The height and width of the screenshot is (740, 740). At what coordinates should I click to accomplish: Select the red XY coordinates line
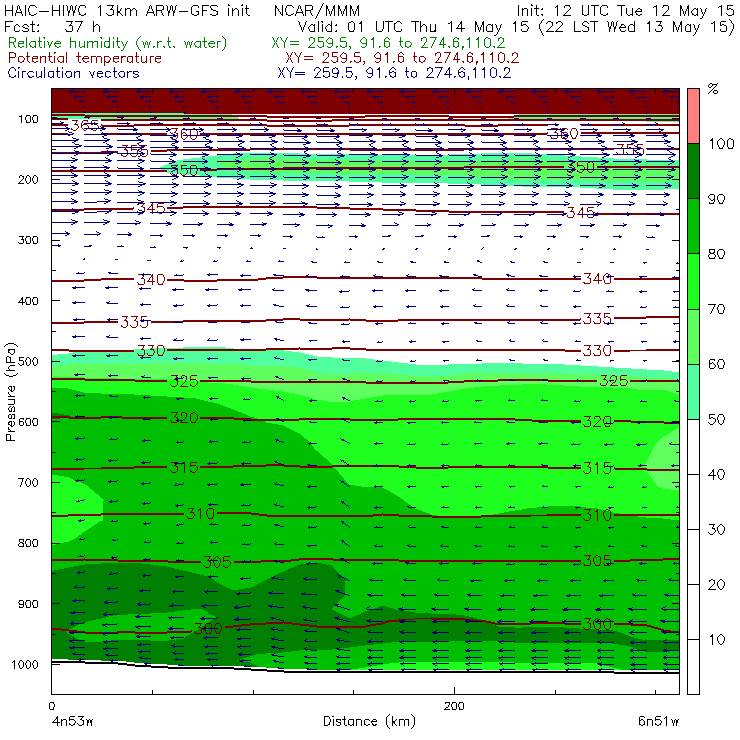click(402, 58)
